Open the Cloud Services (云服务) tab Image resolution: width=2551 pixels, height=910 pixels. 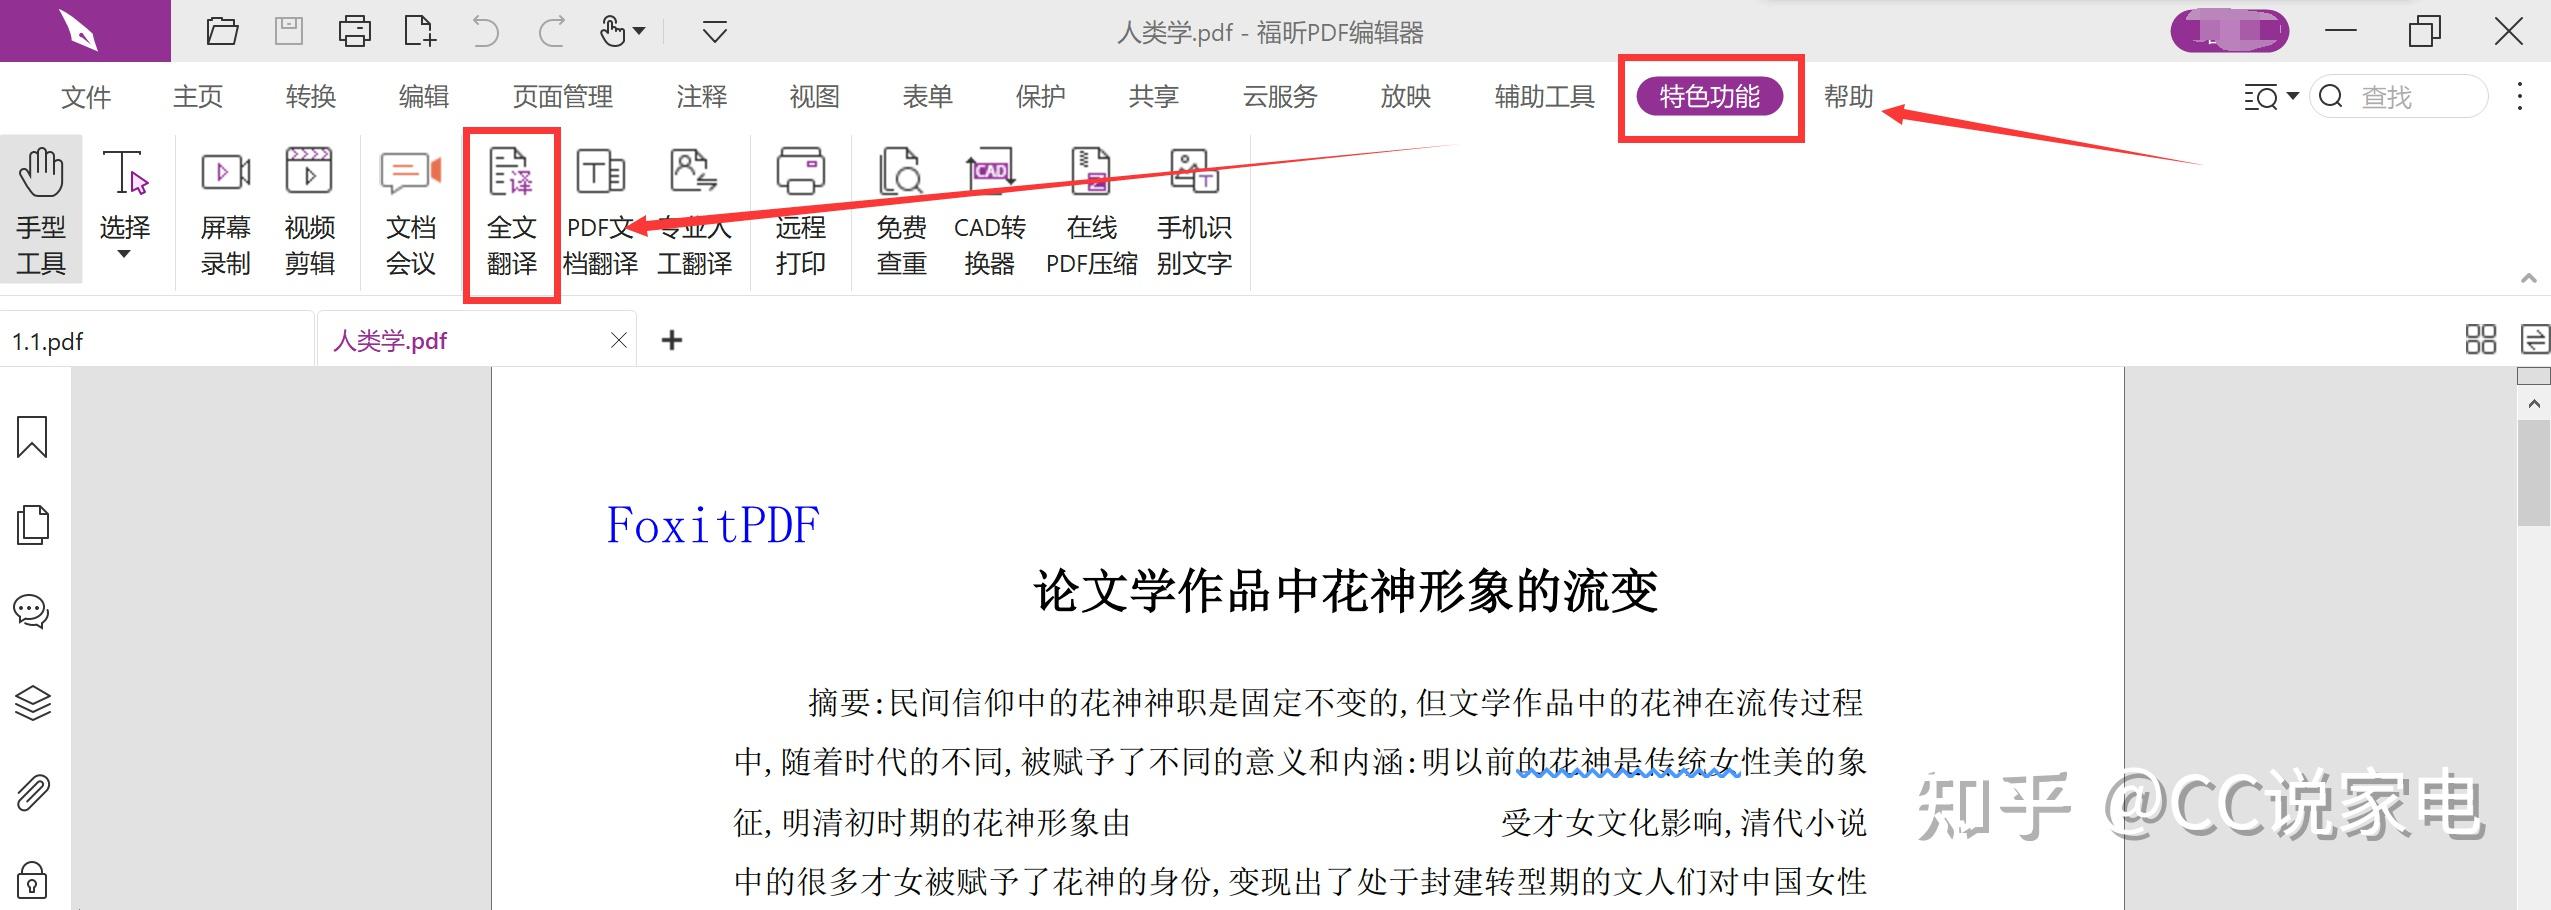pyautogui.click(x=1280, y=97)
